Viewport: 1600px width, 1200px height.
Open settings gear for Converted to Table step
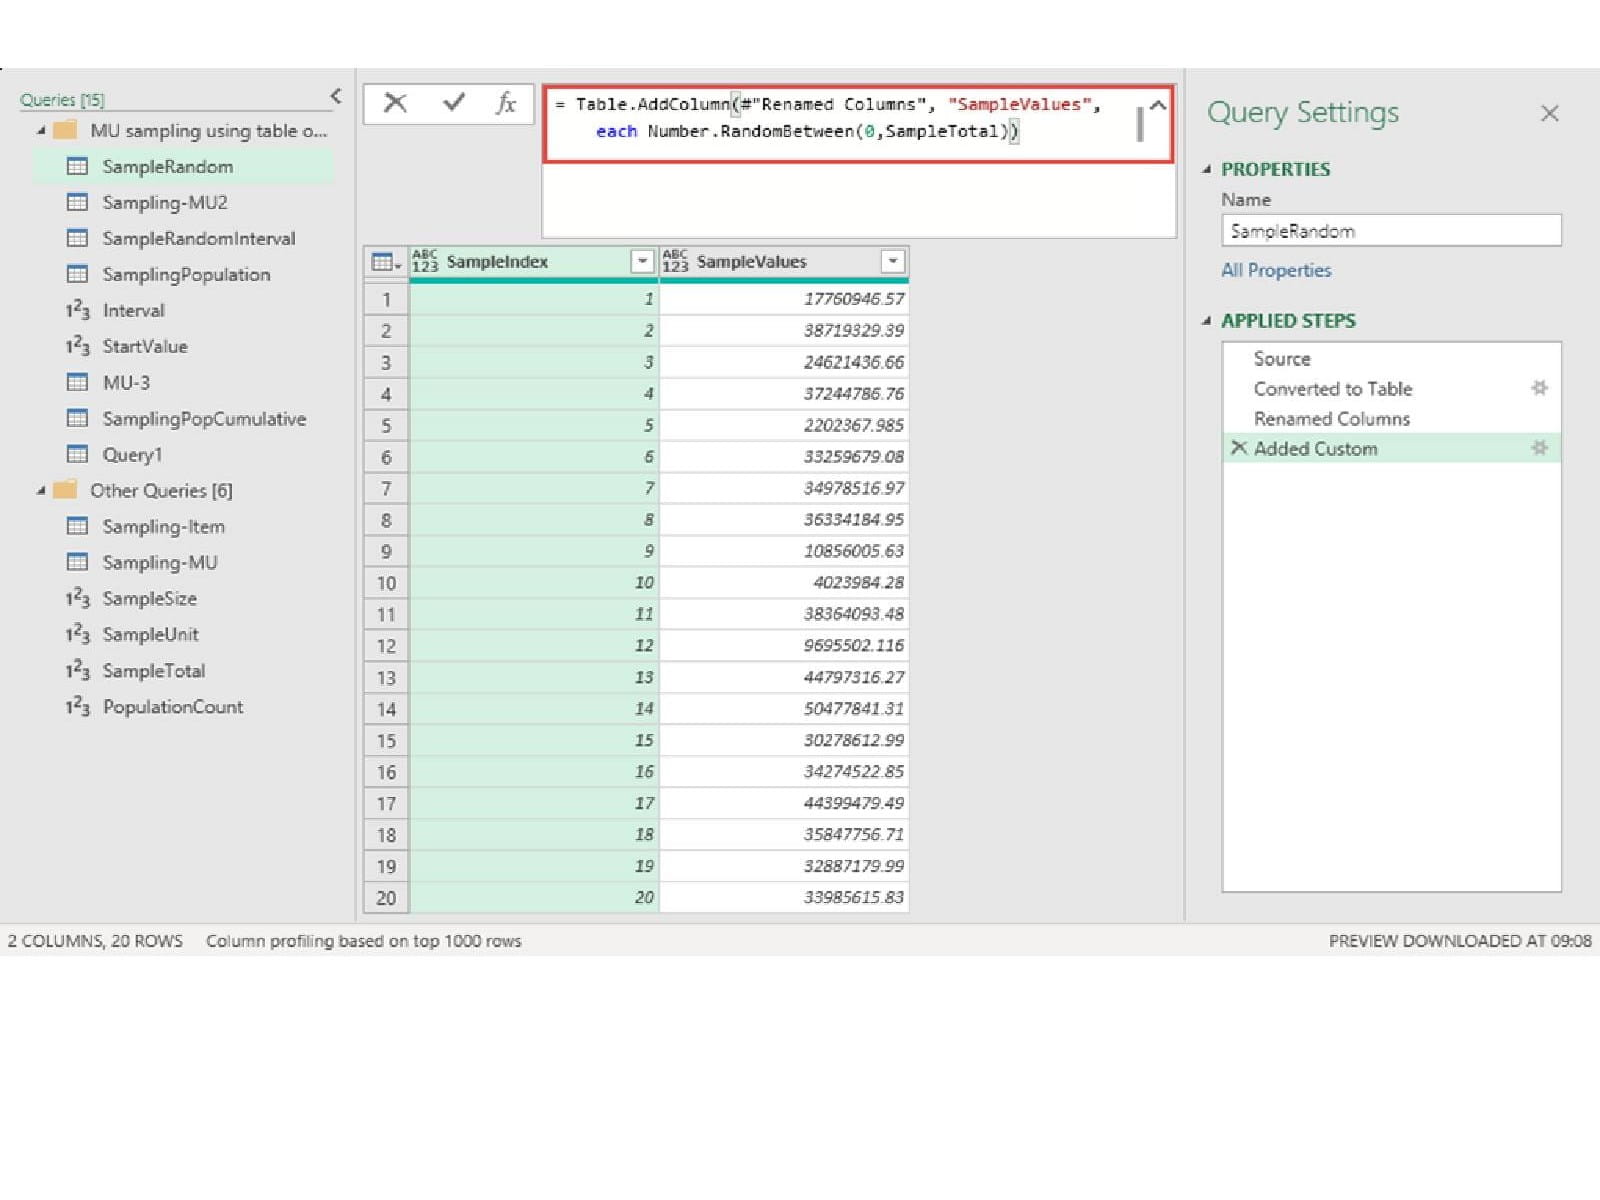coord(1539,388)
